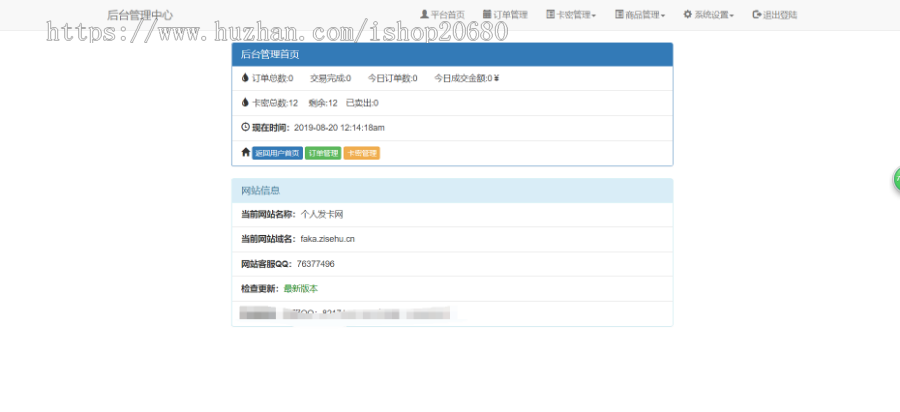Image resolution: width=900 pixels, height=412 pixels.
Task: Click the gear icon for 系统设置
Action: pyautogui.click(x=688, y=15)
